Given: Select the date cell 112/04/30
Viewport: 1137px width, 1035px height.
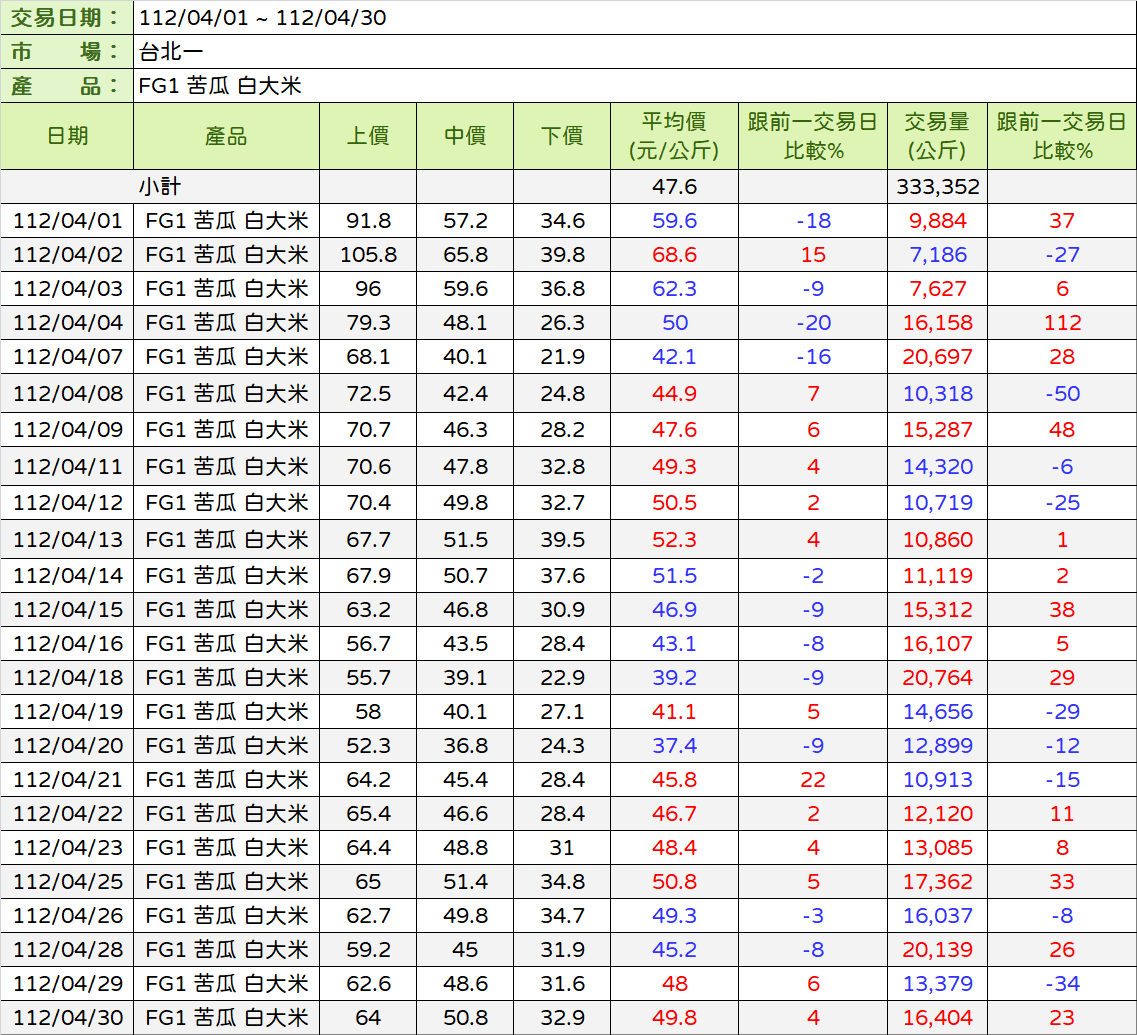Looking at the screenshot, I should point(67,1018).
